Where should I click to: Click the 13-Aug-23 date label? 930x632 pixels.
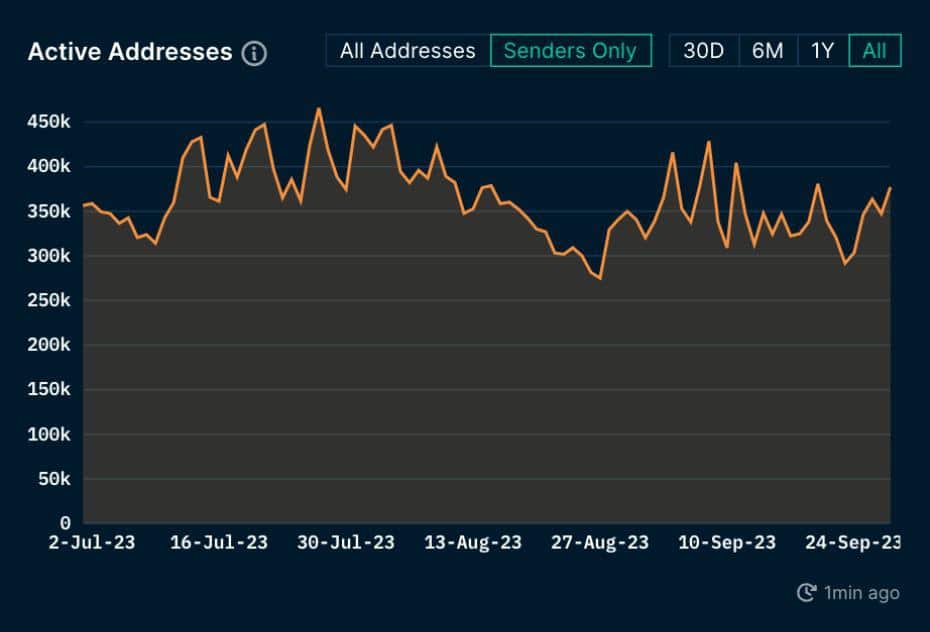coord(473,542)
